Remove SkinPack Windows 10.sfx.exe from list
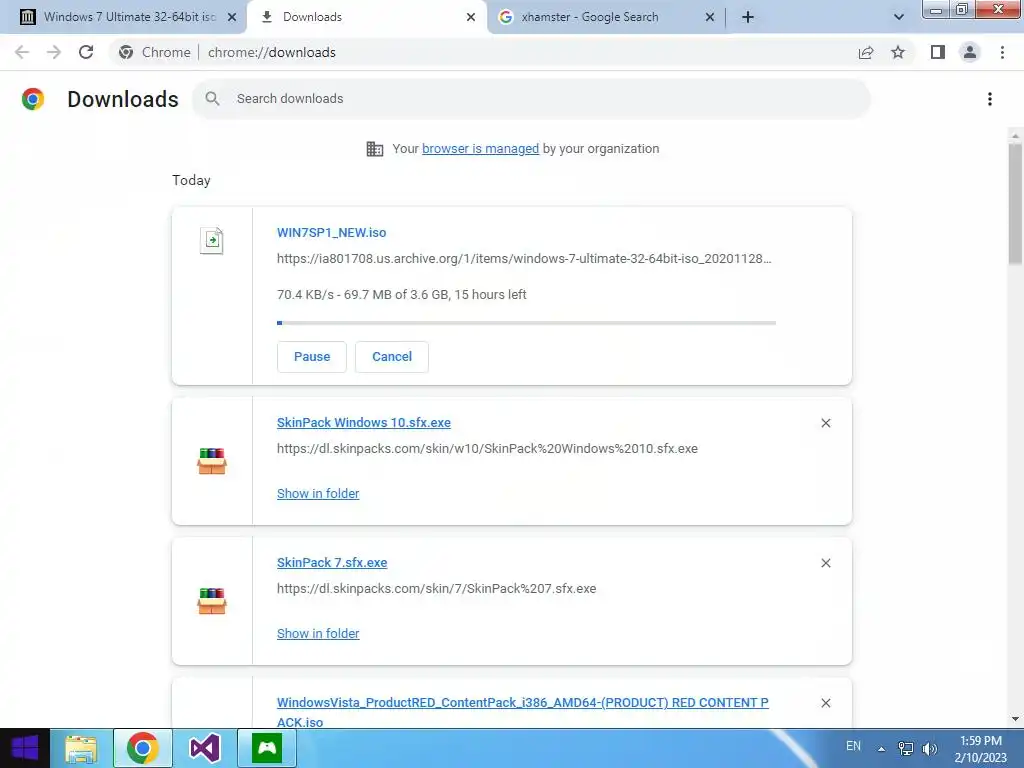This screenshot has height=768, width=1024. coord(825,423)
